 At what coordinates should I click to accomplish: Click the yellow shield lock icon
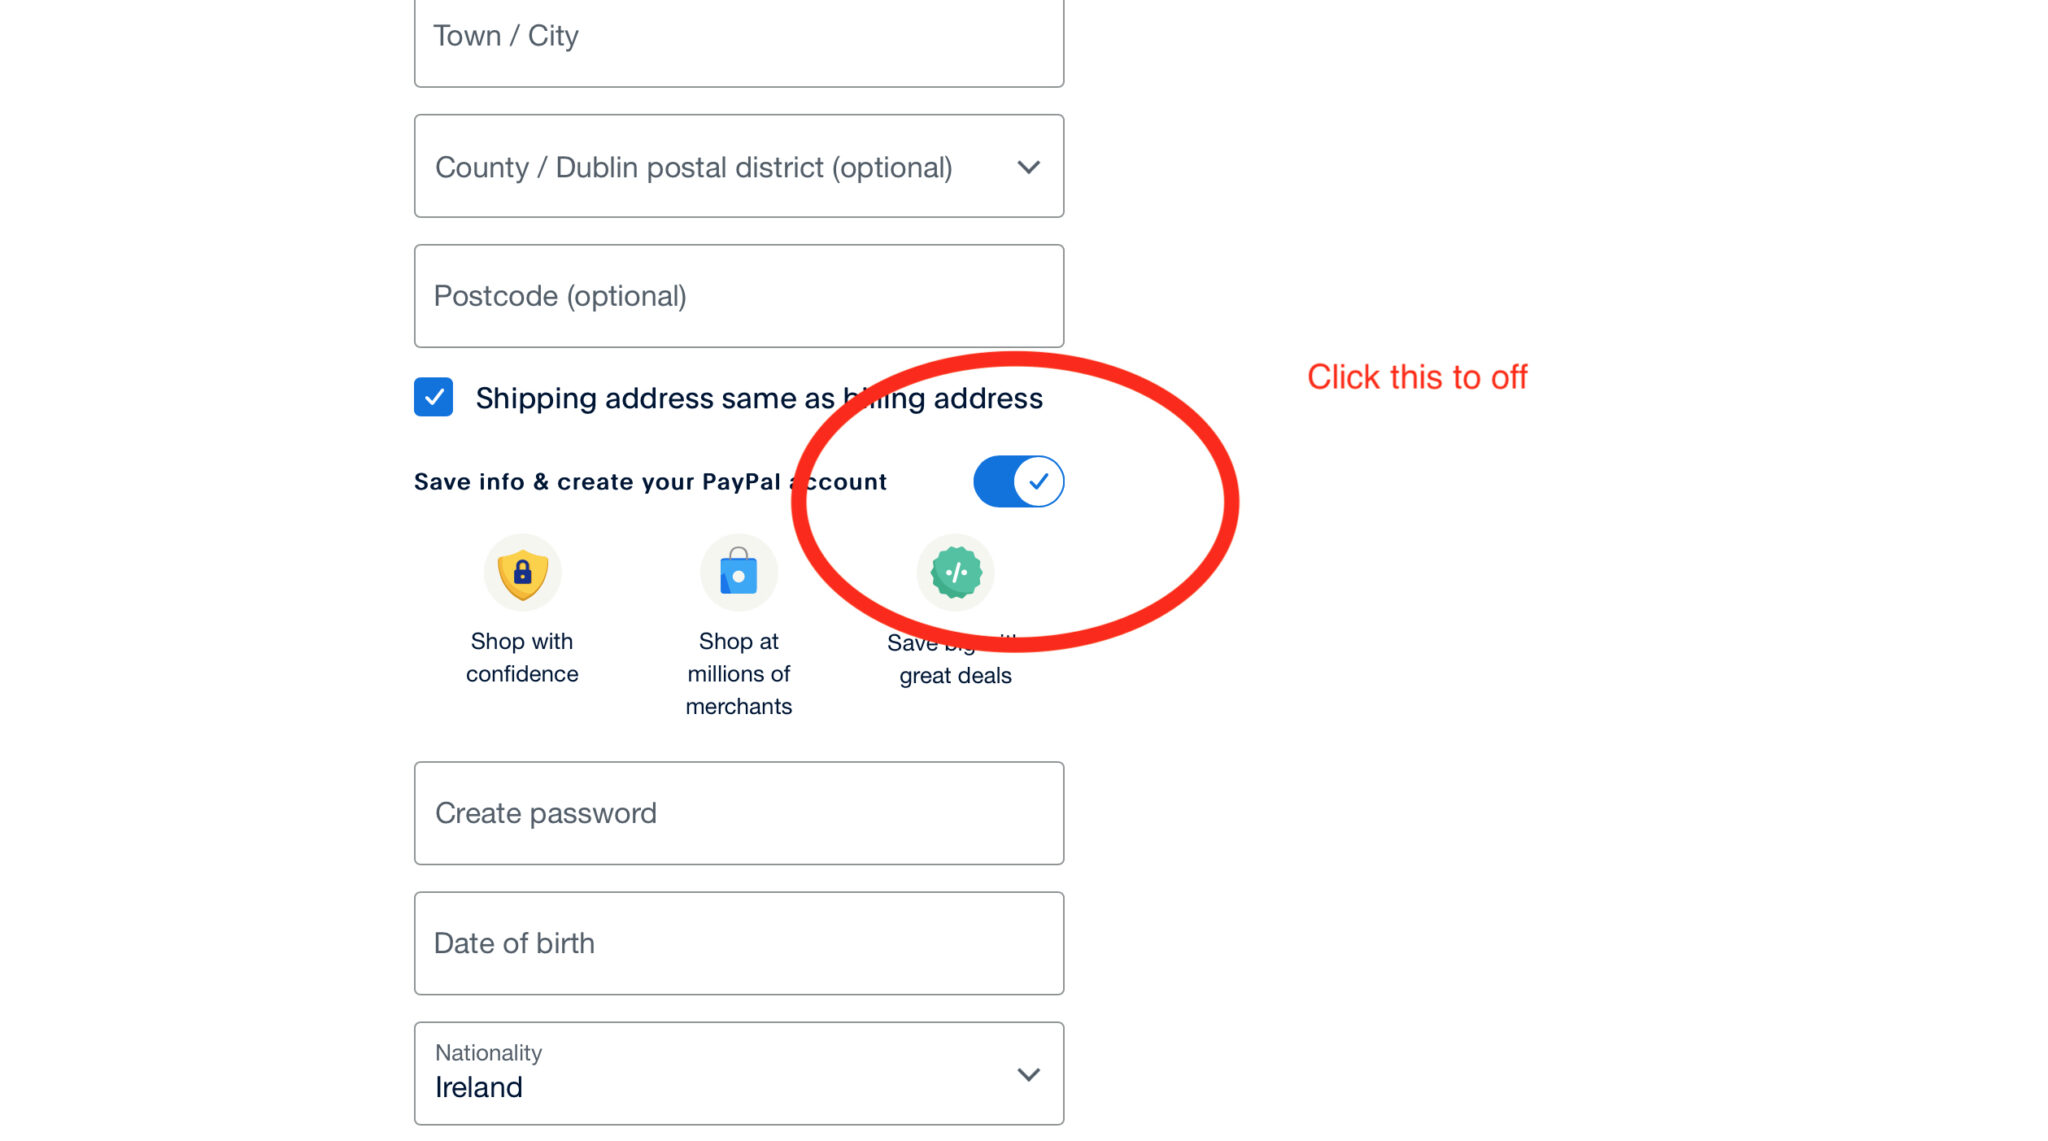[x=522, y=573]
